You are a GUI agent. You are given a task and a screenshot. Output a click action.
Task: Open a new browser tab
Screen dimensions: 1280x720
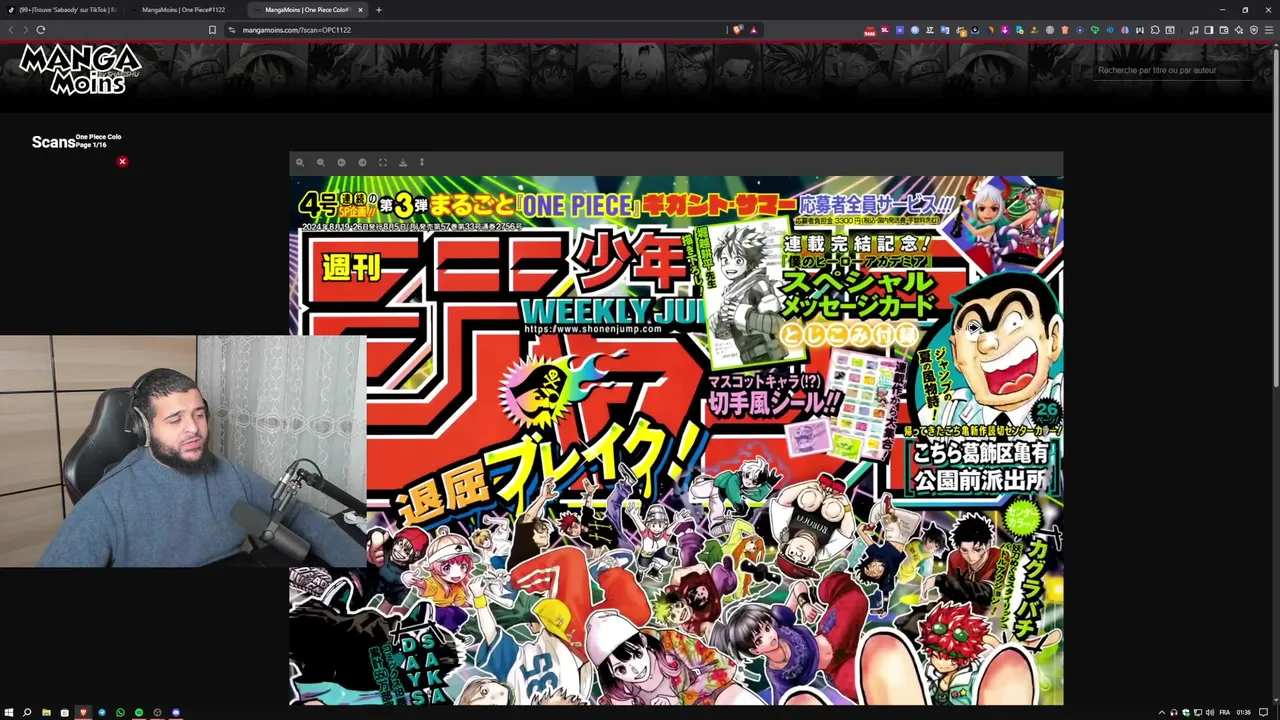point(378,10)
